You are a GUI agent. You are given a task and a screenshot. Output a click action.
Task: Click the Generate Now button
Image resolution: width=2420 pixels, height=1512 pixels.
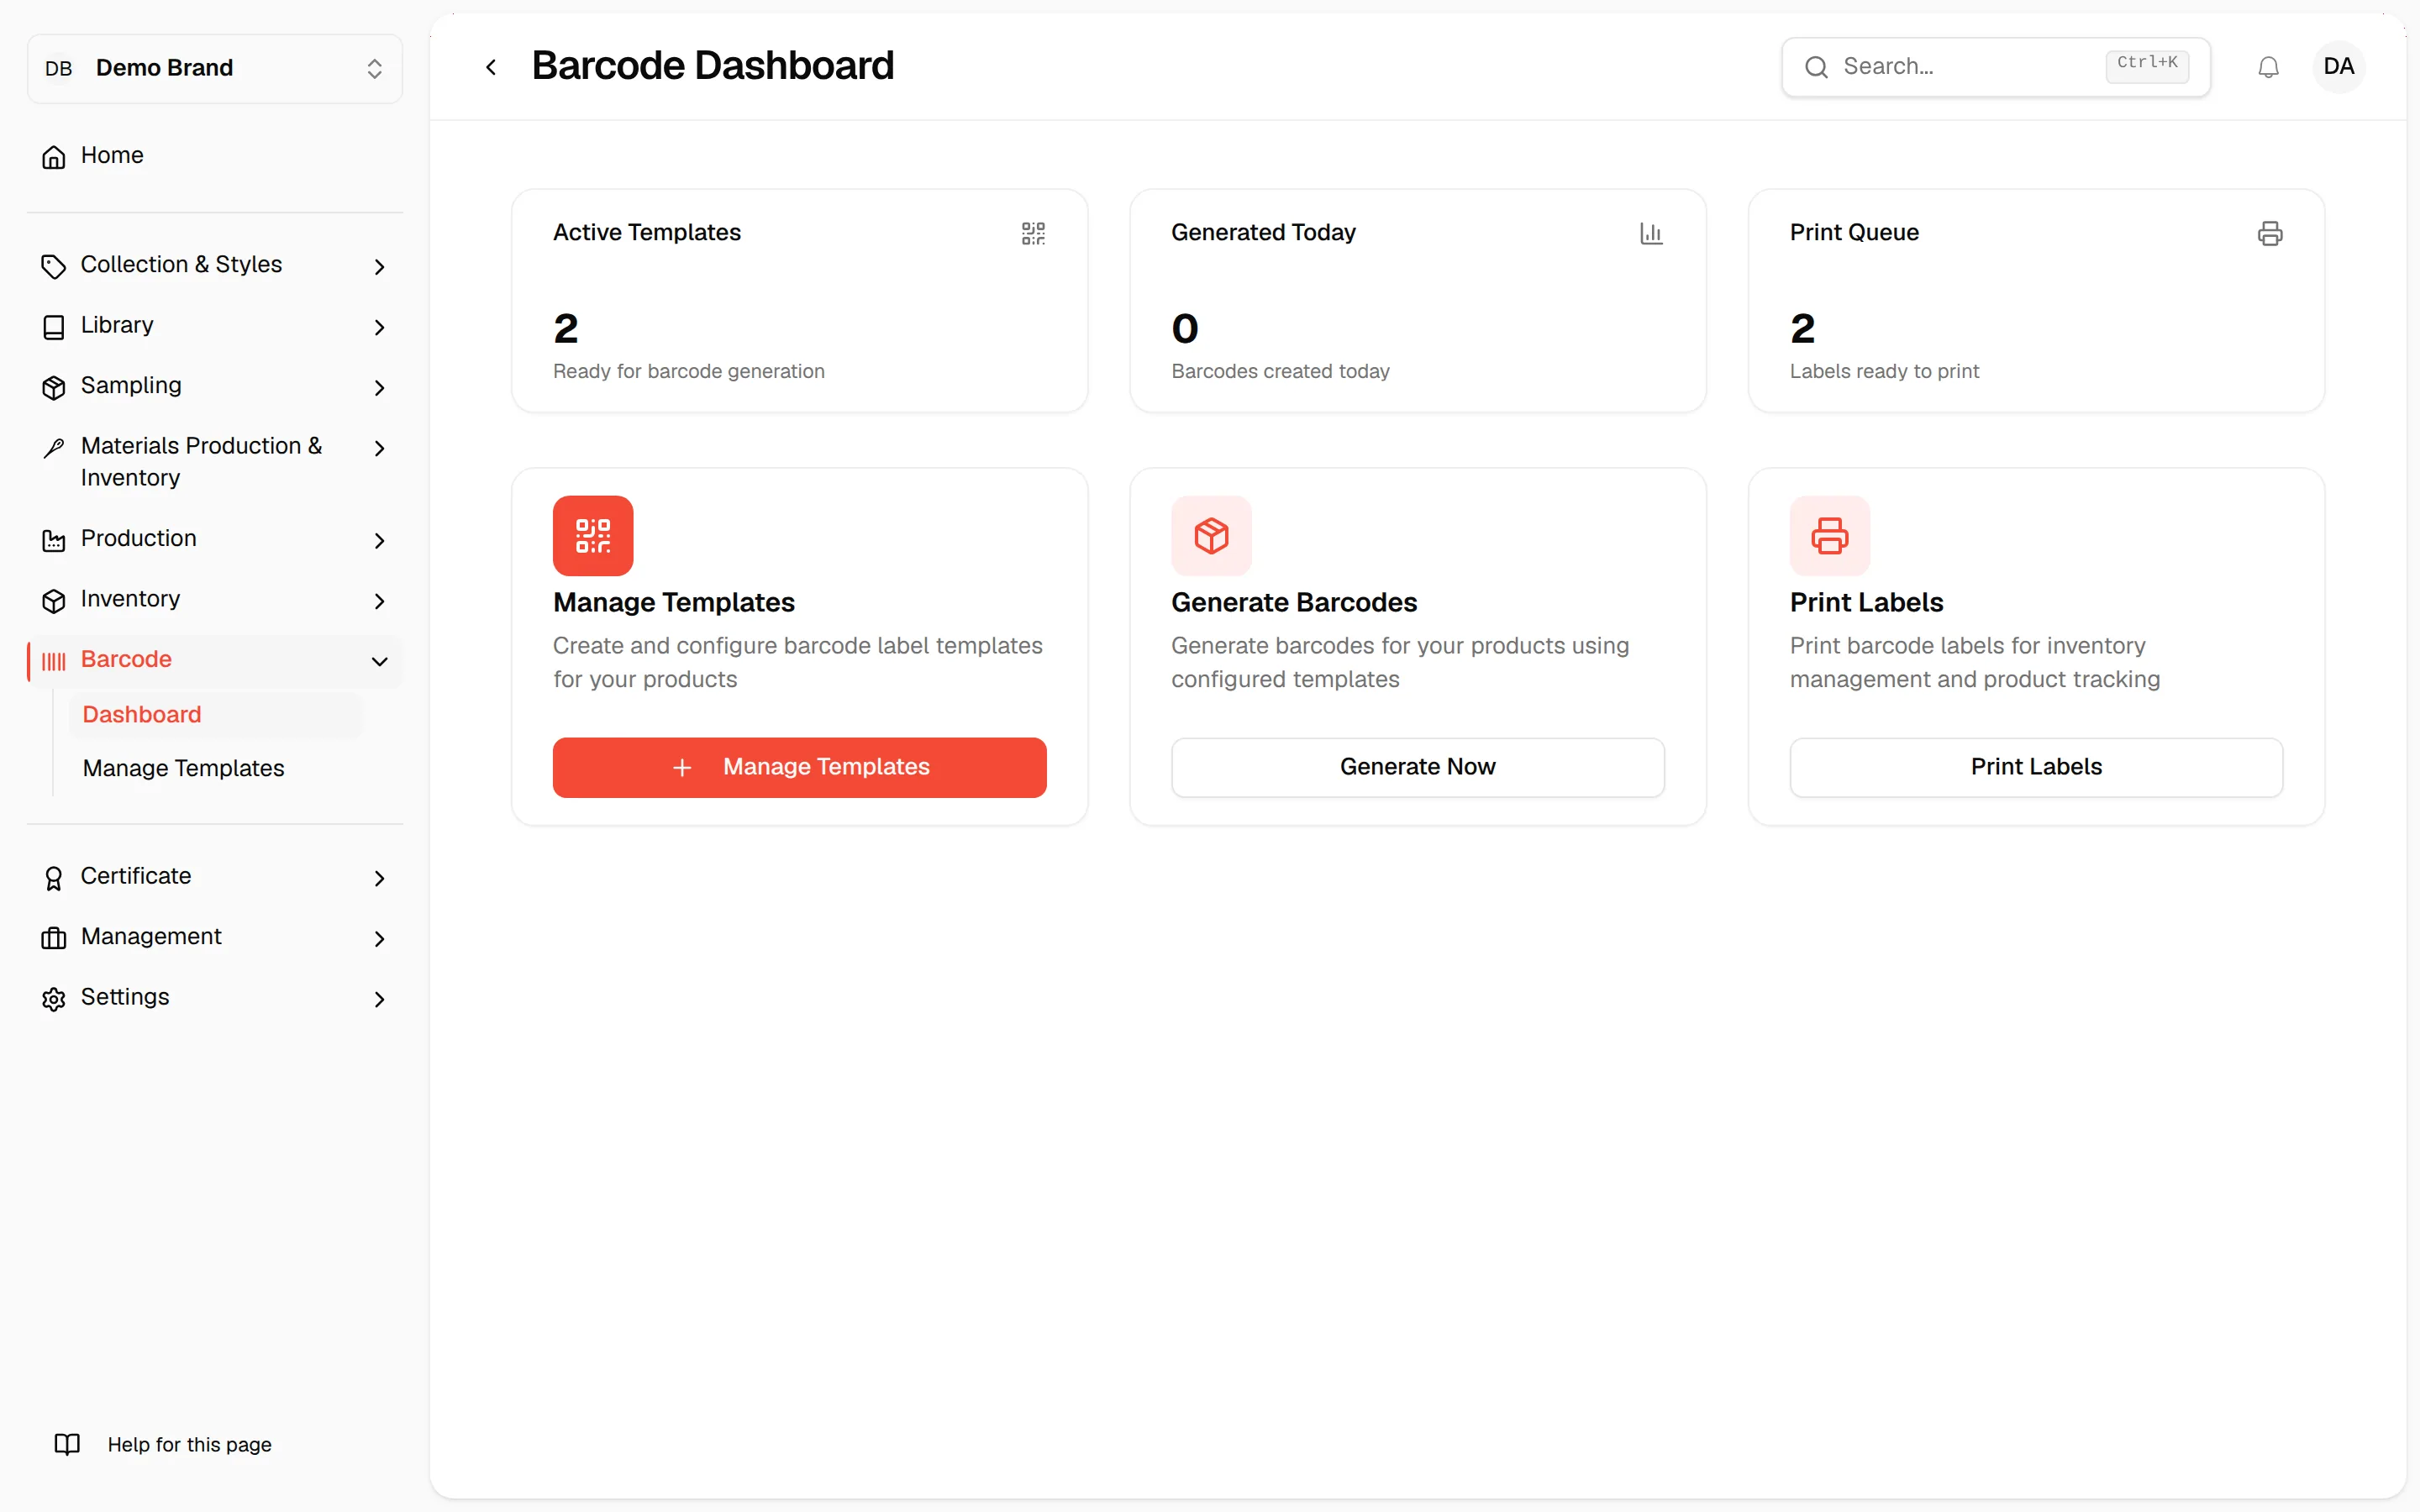tap(1417, 767)
